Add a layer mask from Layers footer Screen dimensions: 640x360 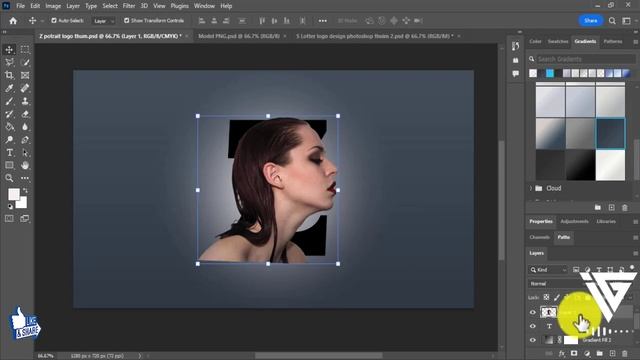(574, 353)
